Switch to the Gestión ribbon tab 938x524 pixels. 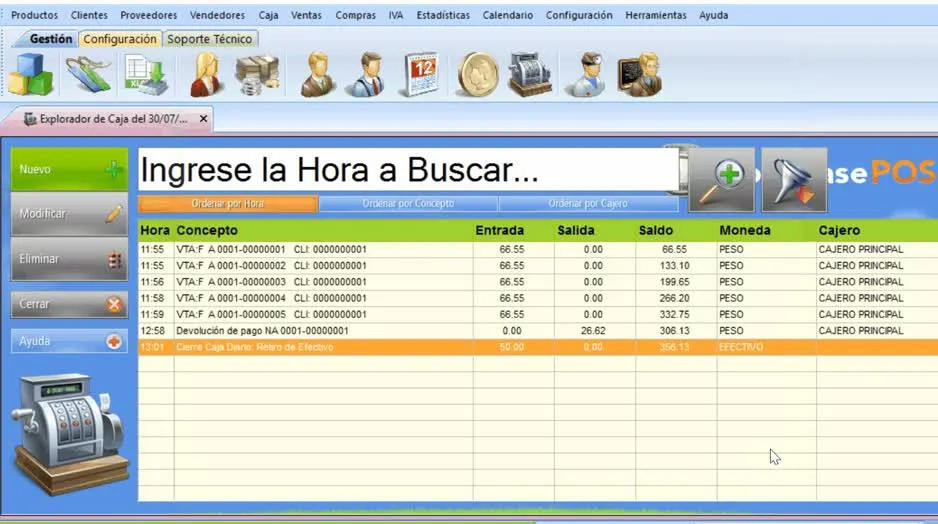tap(51, 39)
